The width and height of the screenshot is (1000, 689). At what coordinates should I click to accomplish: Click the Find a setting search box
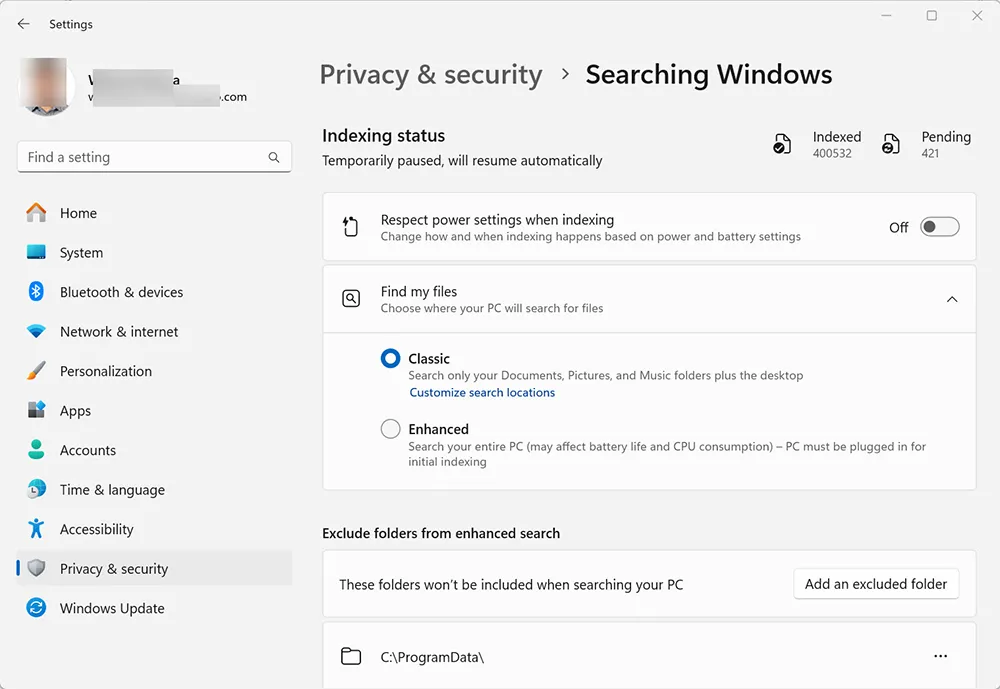pos(154,157)
